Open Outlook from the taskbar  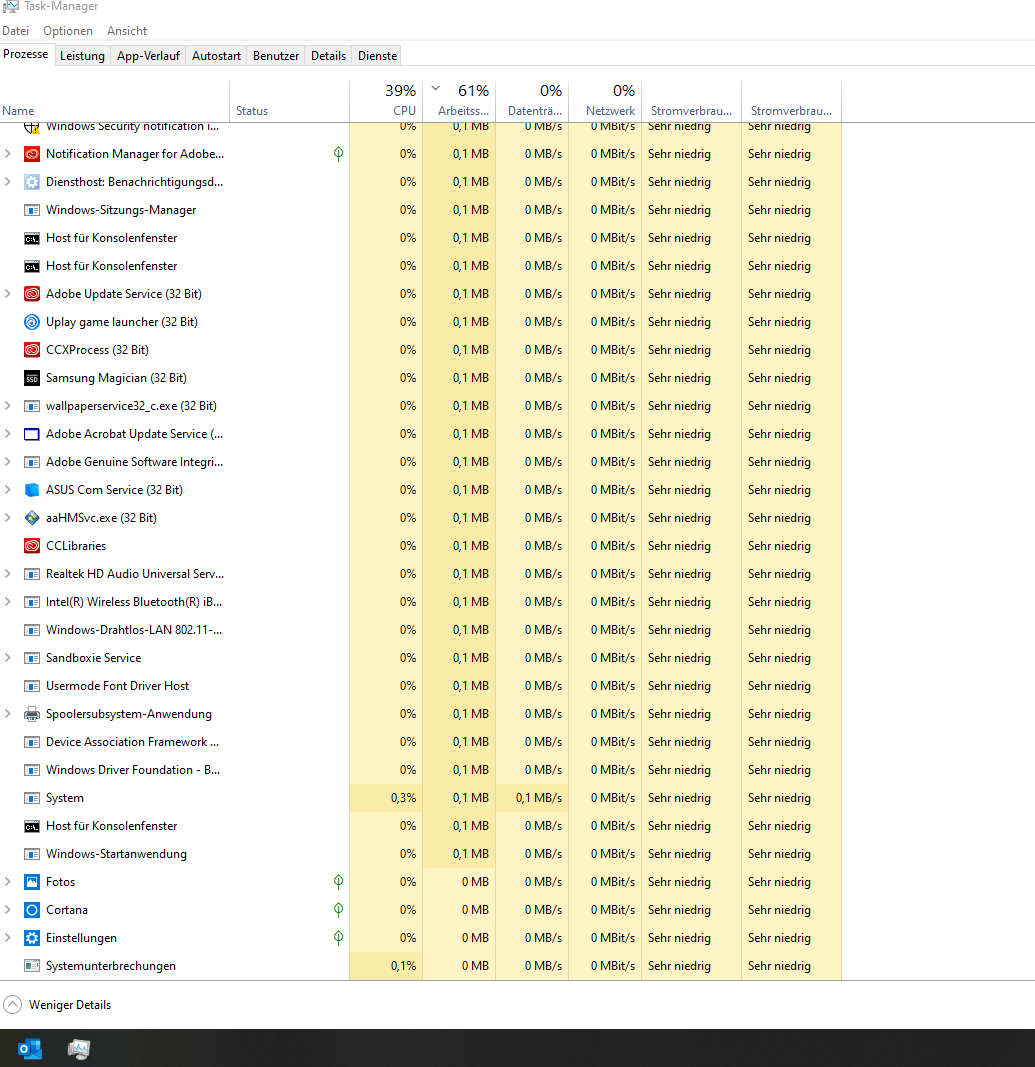(29, 1049)
